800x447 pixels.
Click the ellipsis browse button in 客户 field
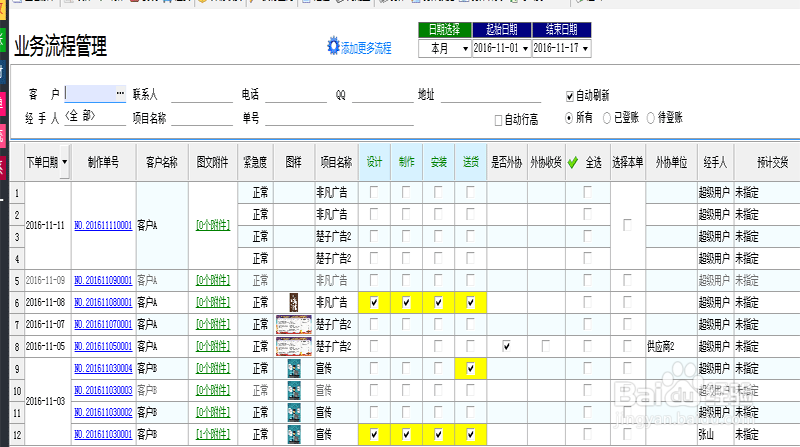120,93
